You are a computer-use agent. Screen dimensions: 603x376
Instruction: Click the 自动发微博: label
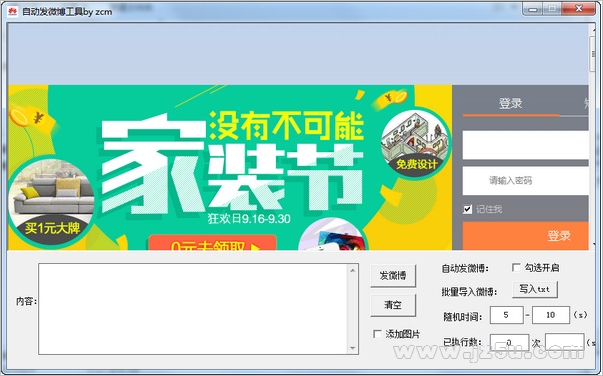coord(465,268)
